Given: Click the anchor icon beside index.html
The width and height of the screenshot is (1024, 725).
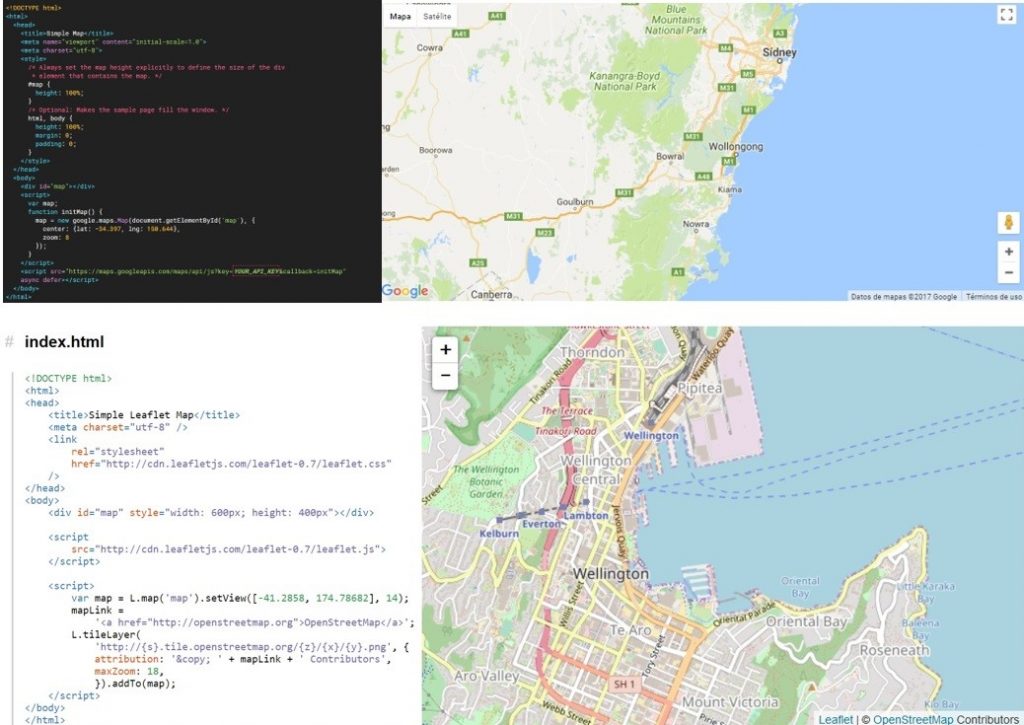Looking at the screenshot, I should [10, 341].
